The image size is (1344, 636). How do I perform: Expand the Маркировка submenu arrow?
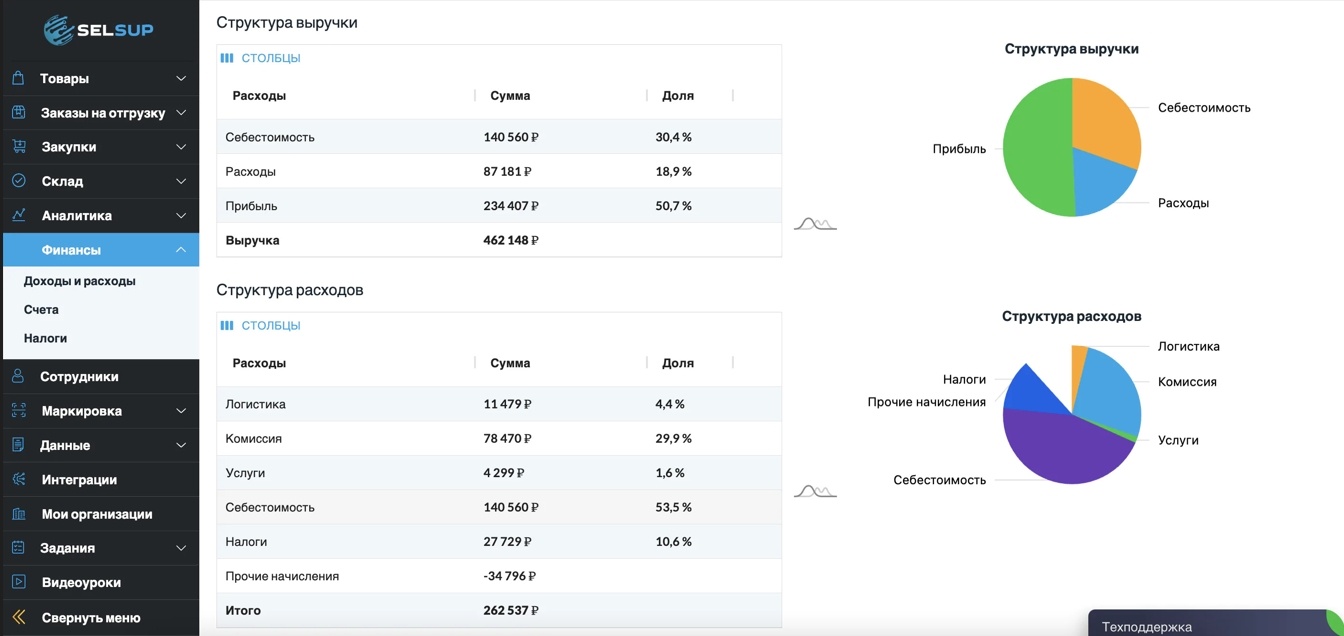(x=181, y=411)
